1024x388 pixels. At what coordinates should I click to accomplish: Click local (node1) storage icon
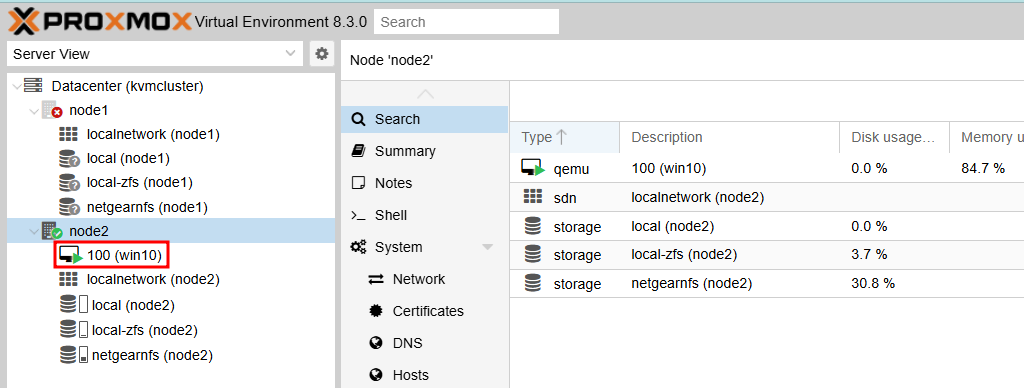point(69,159)
